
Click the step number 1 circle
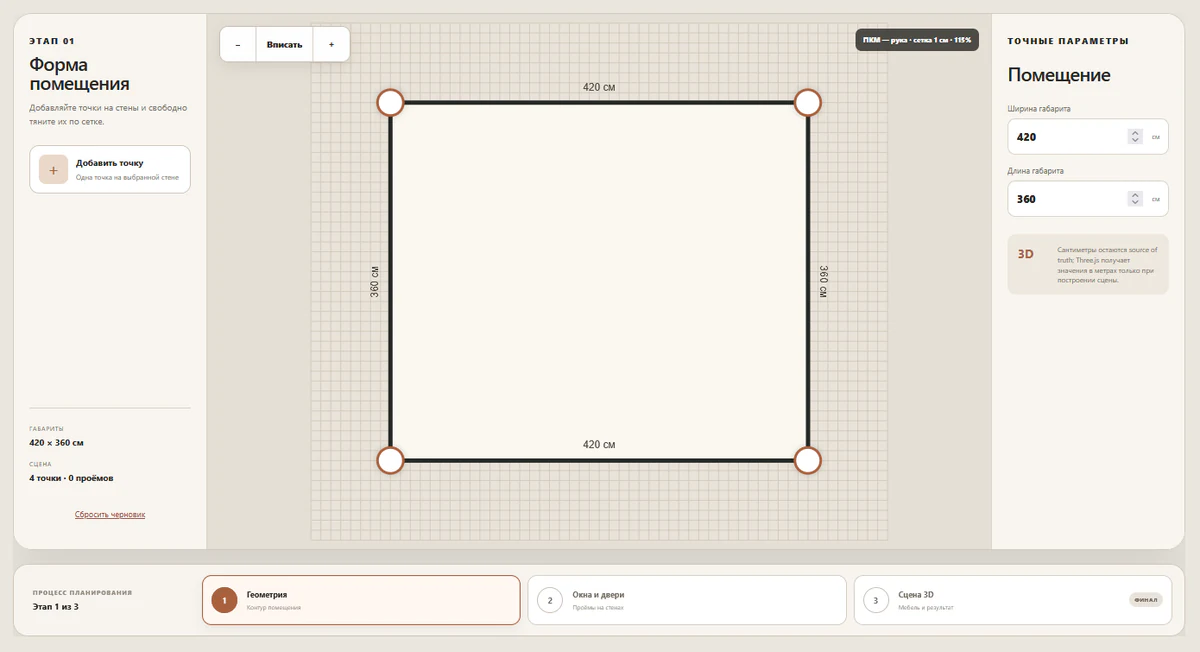pyautogui.click(x=224, y=600)
